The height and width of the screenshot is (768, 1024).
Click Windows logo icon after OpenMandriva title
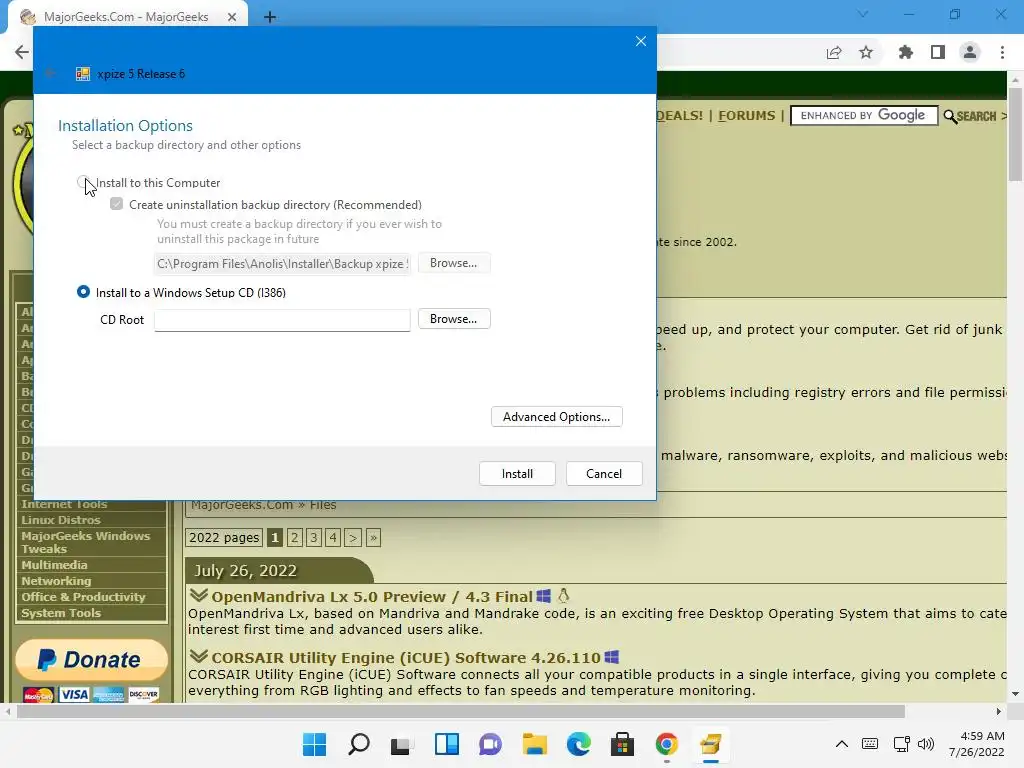click(543, 596)
